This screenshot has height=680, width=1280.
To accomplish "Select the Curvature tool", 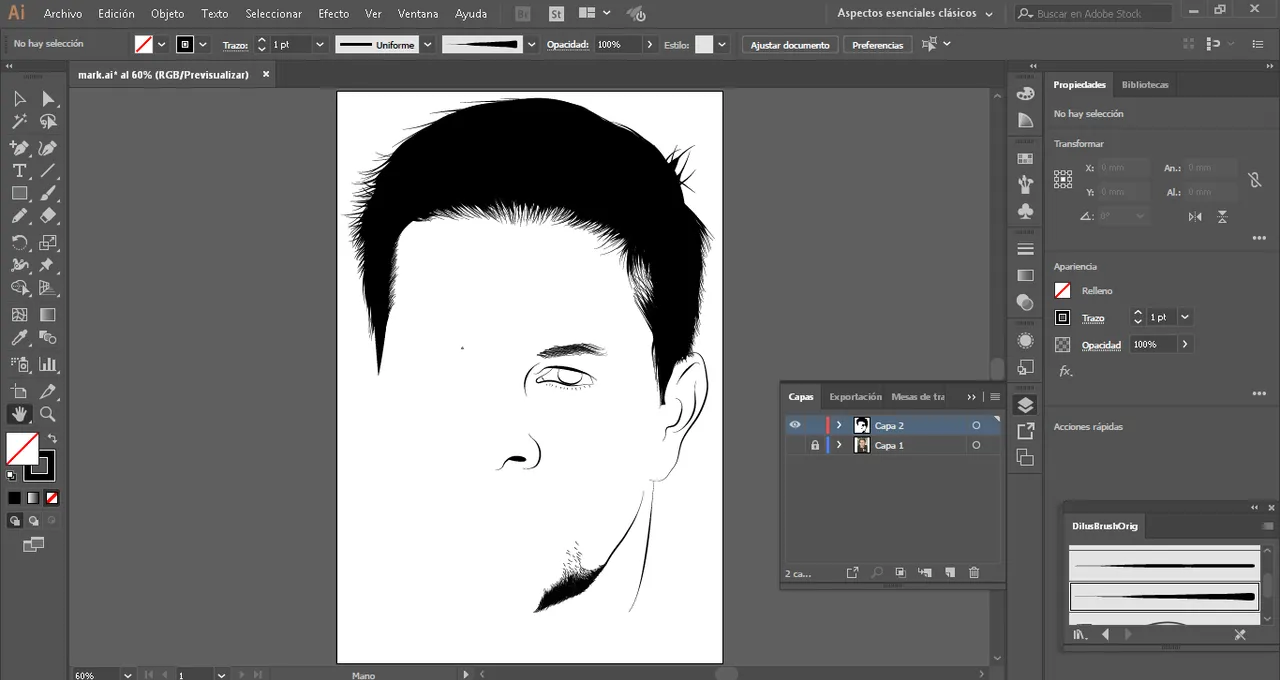I will (48, 148).
